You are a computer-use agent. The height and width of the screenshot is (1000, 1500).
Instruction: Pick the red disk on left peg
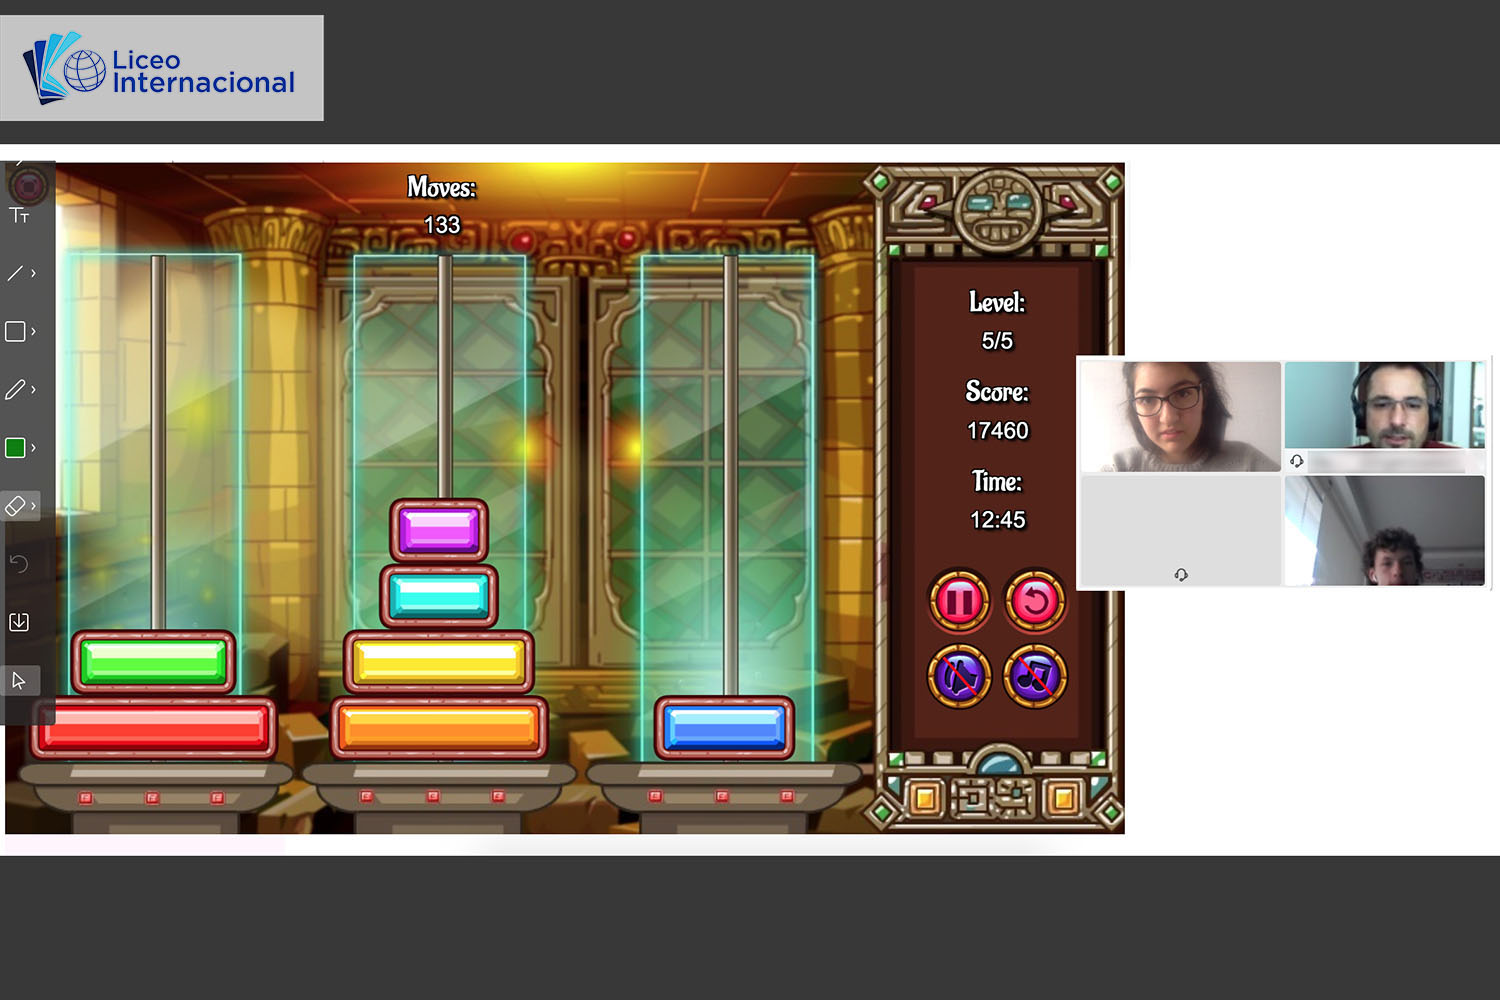click(x=154, y=727)
